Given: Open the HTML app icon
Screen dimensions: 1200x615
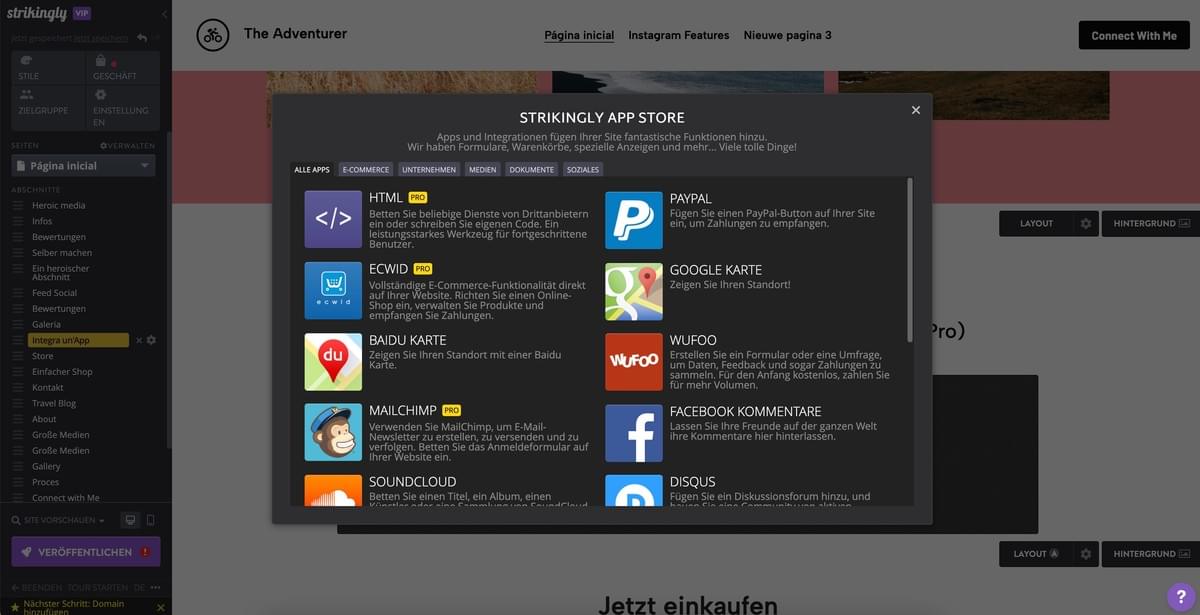Looking at the screenshot, I should [x=333, y=219].
